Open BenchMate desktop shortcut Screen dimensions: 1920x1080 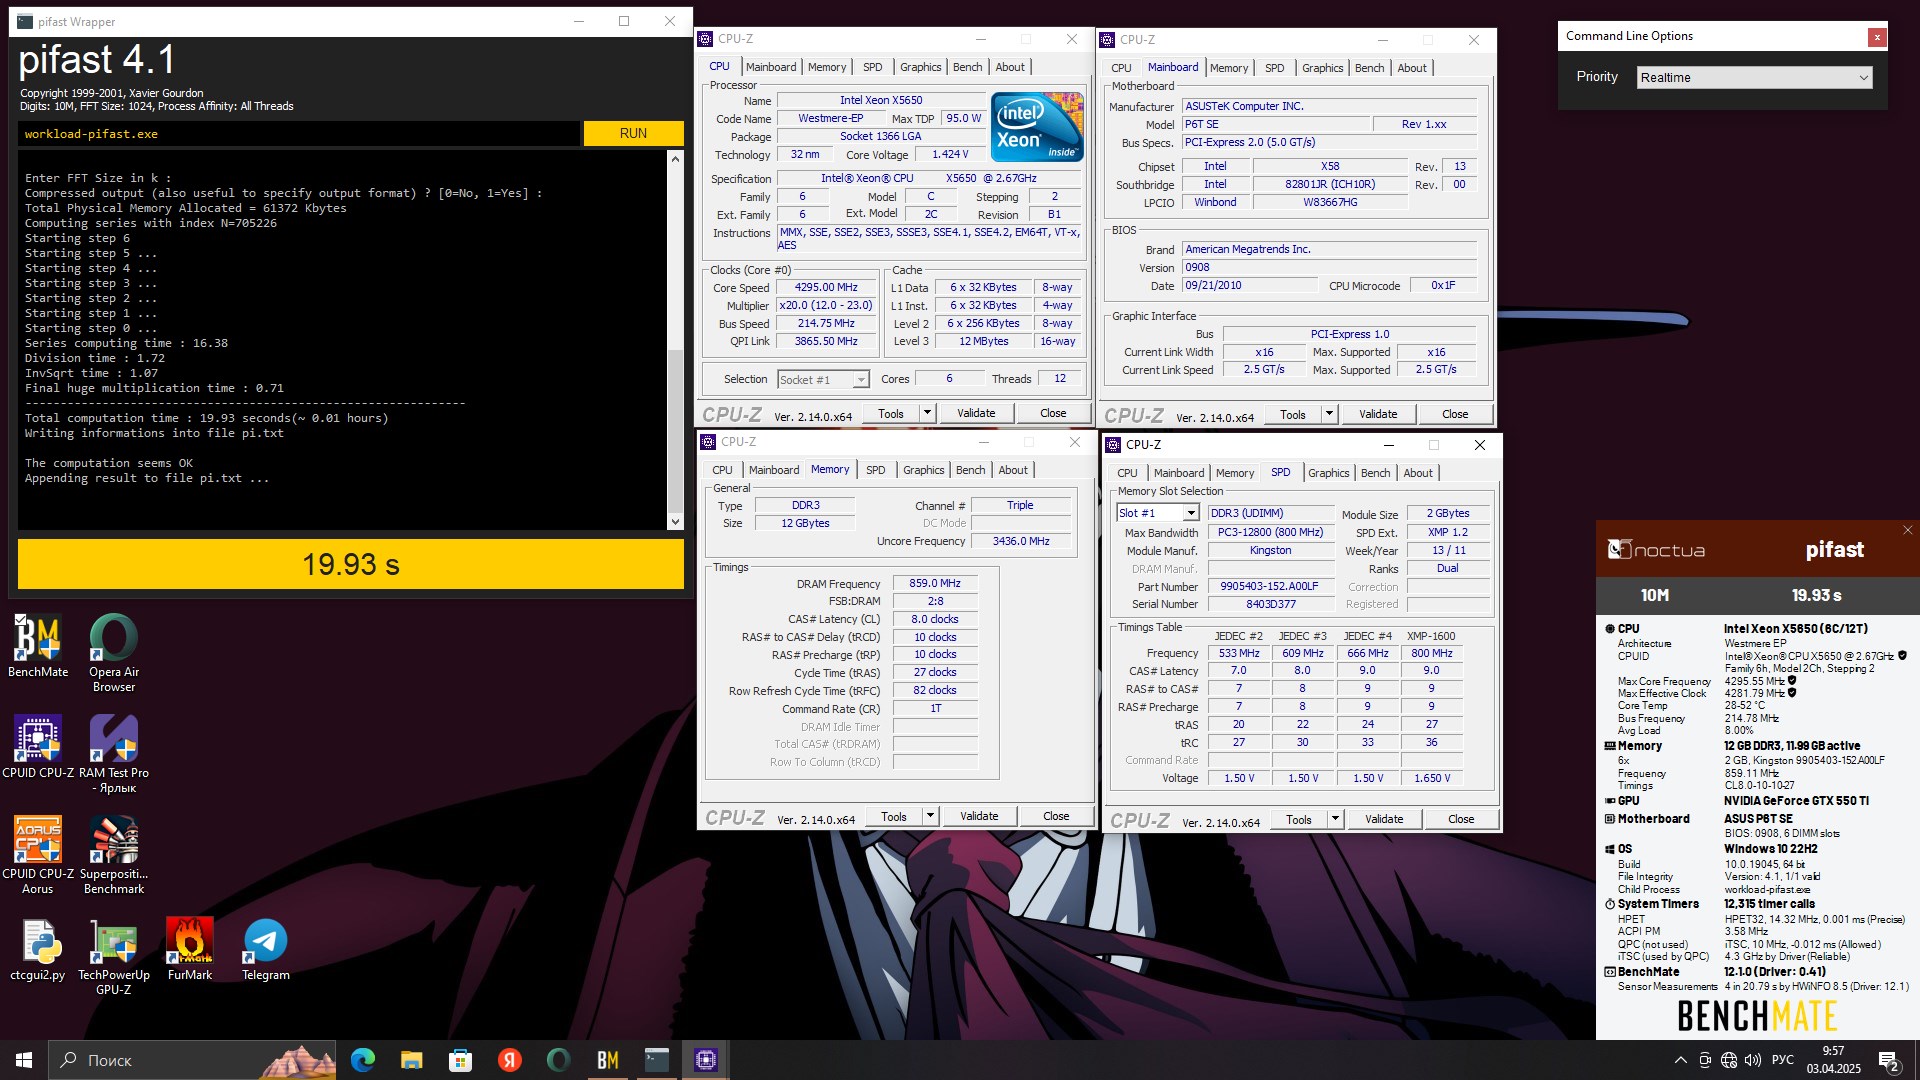pos(38,646)
